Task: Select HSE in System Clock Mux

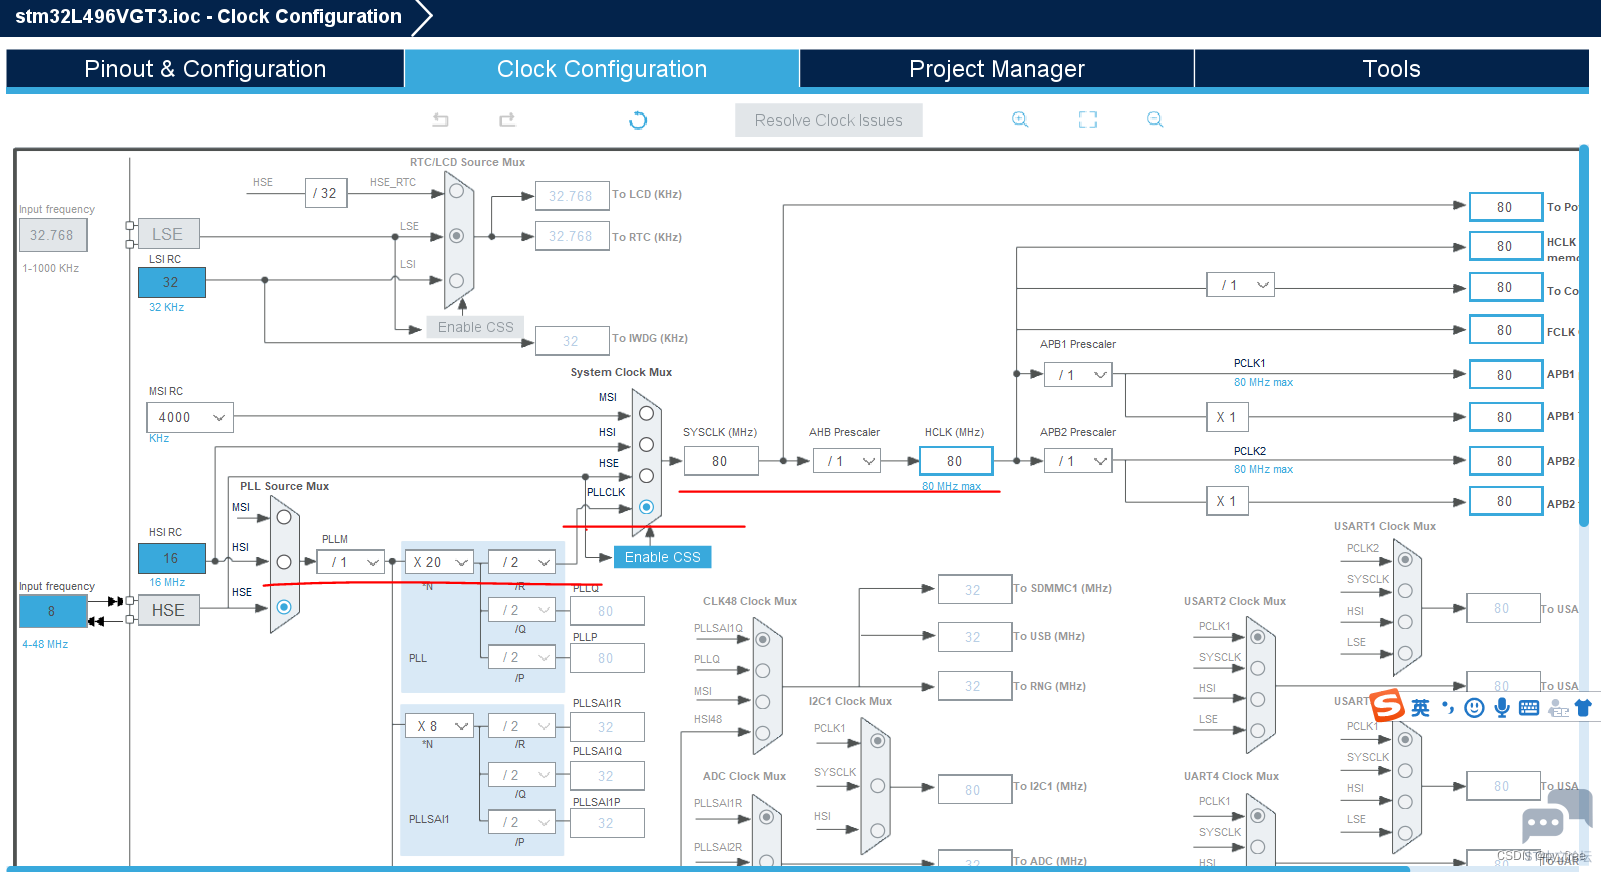Action: click(647, 476)
